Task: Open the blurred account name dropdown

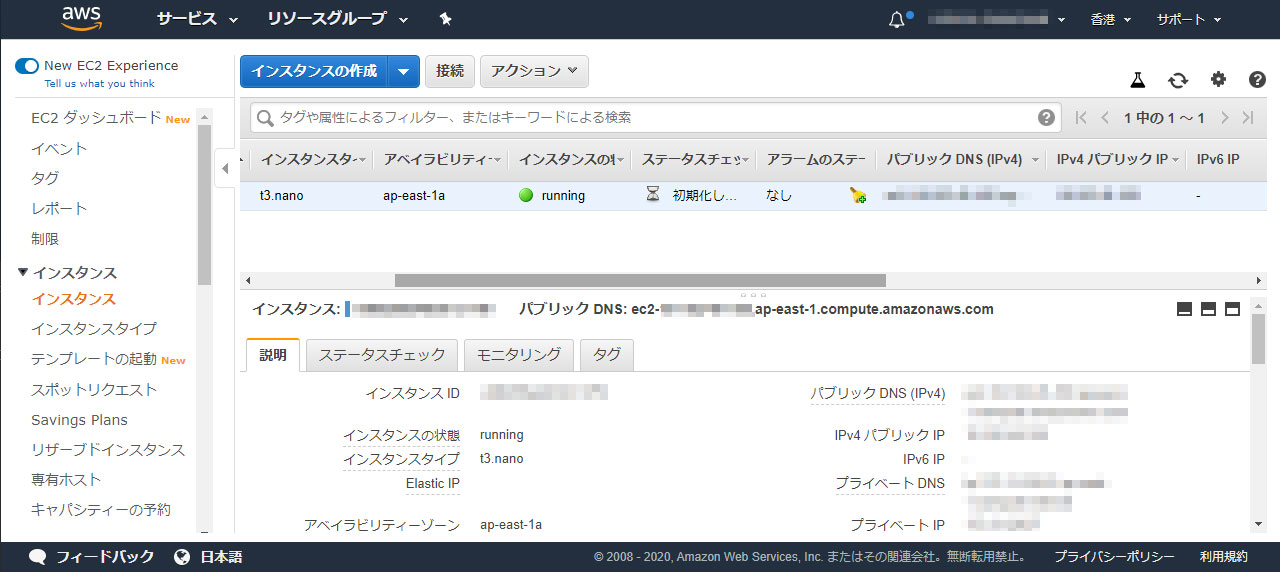Action: (x=996, y=19)
